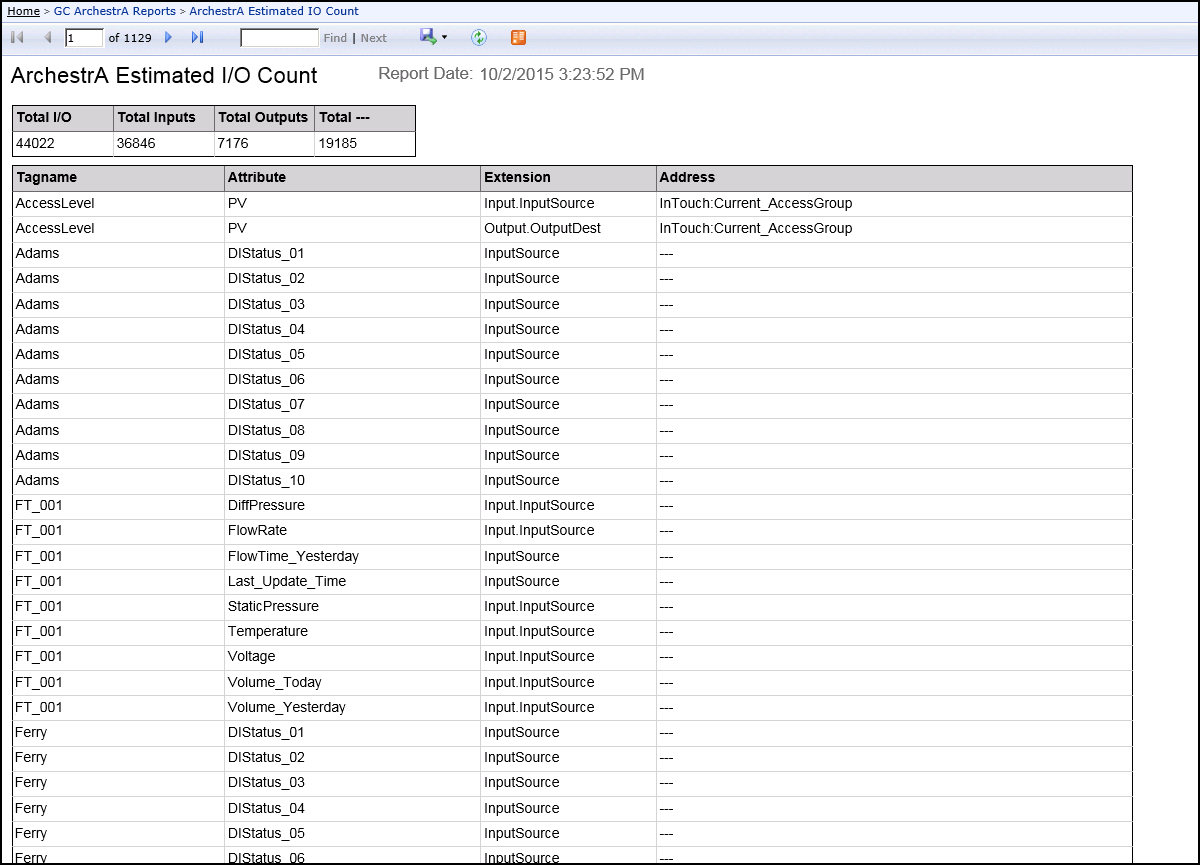The width and height of the screenshot is (1200, 865).
Task: Refresh the report with green arrows icon
Action: pos(479,38)
